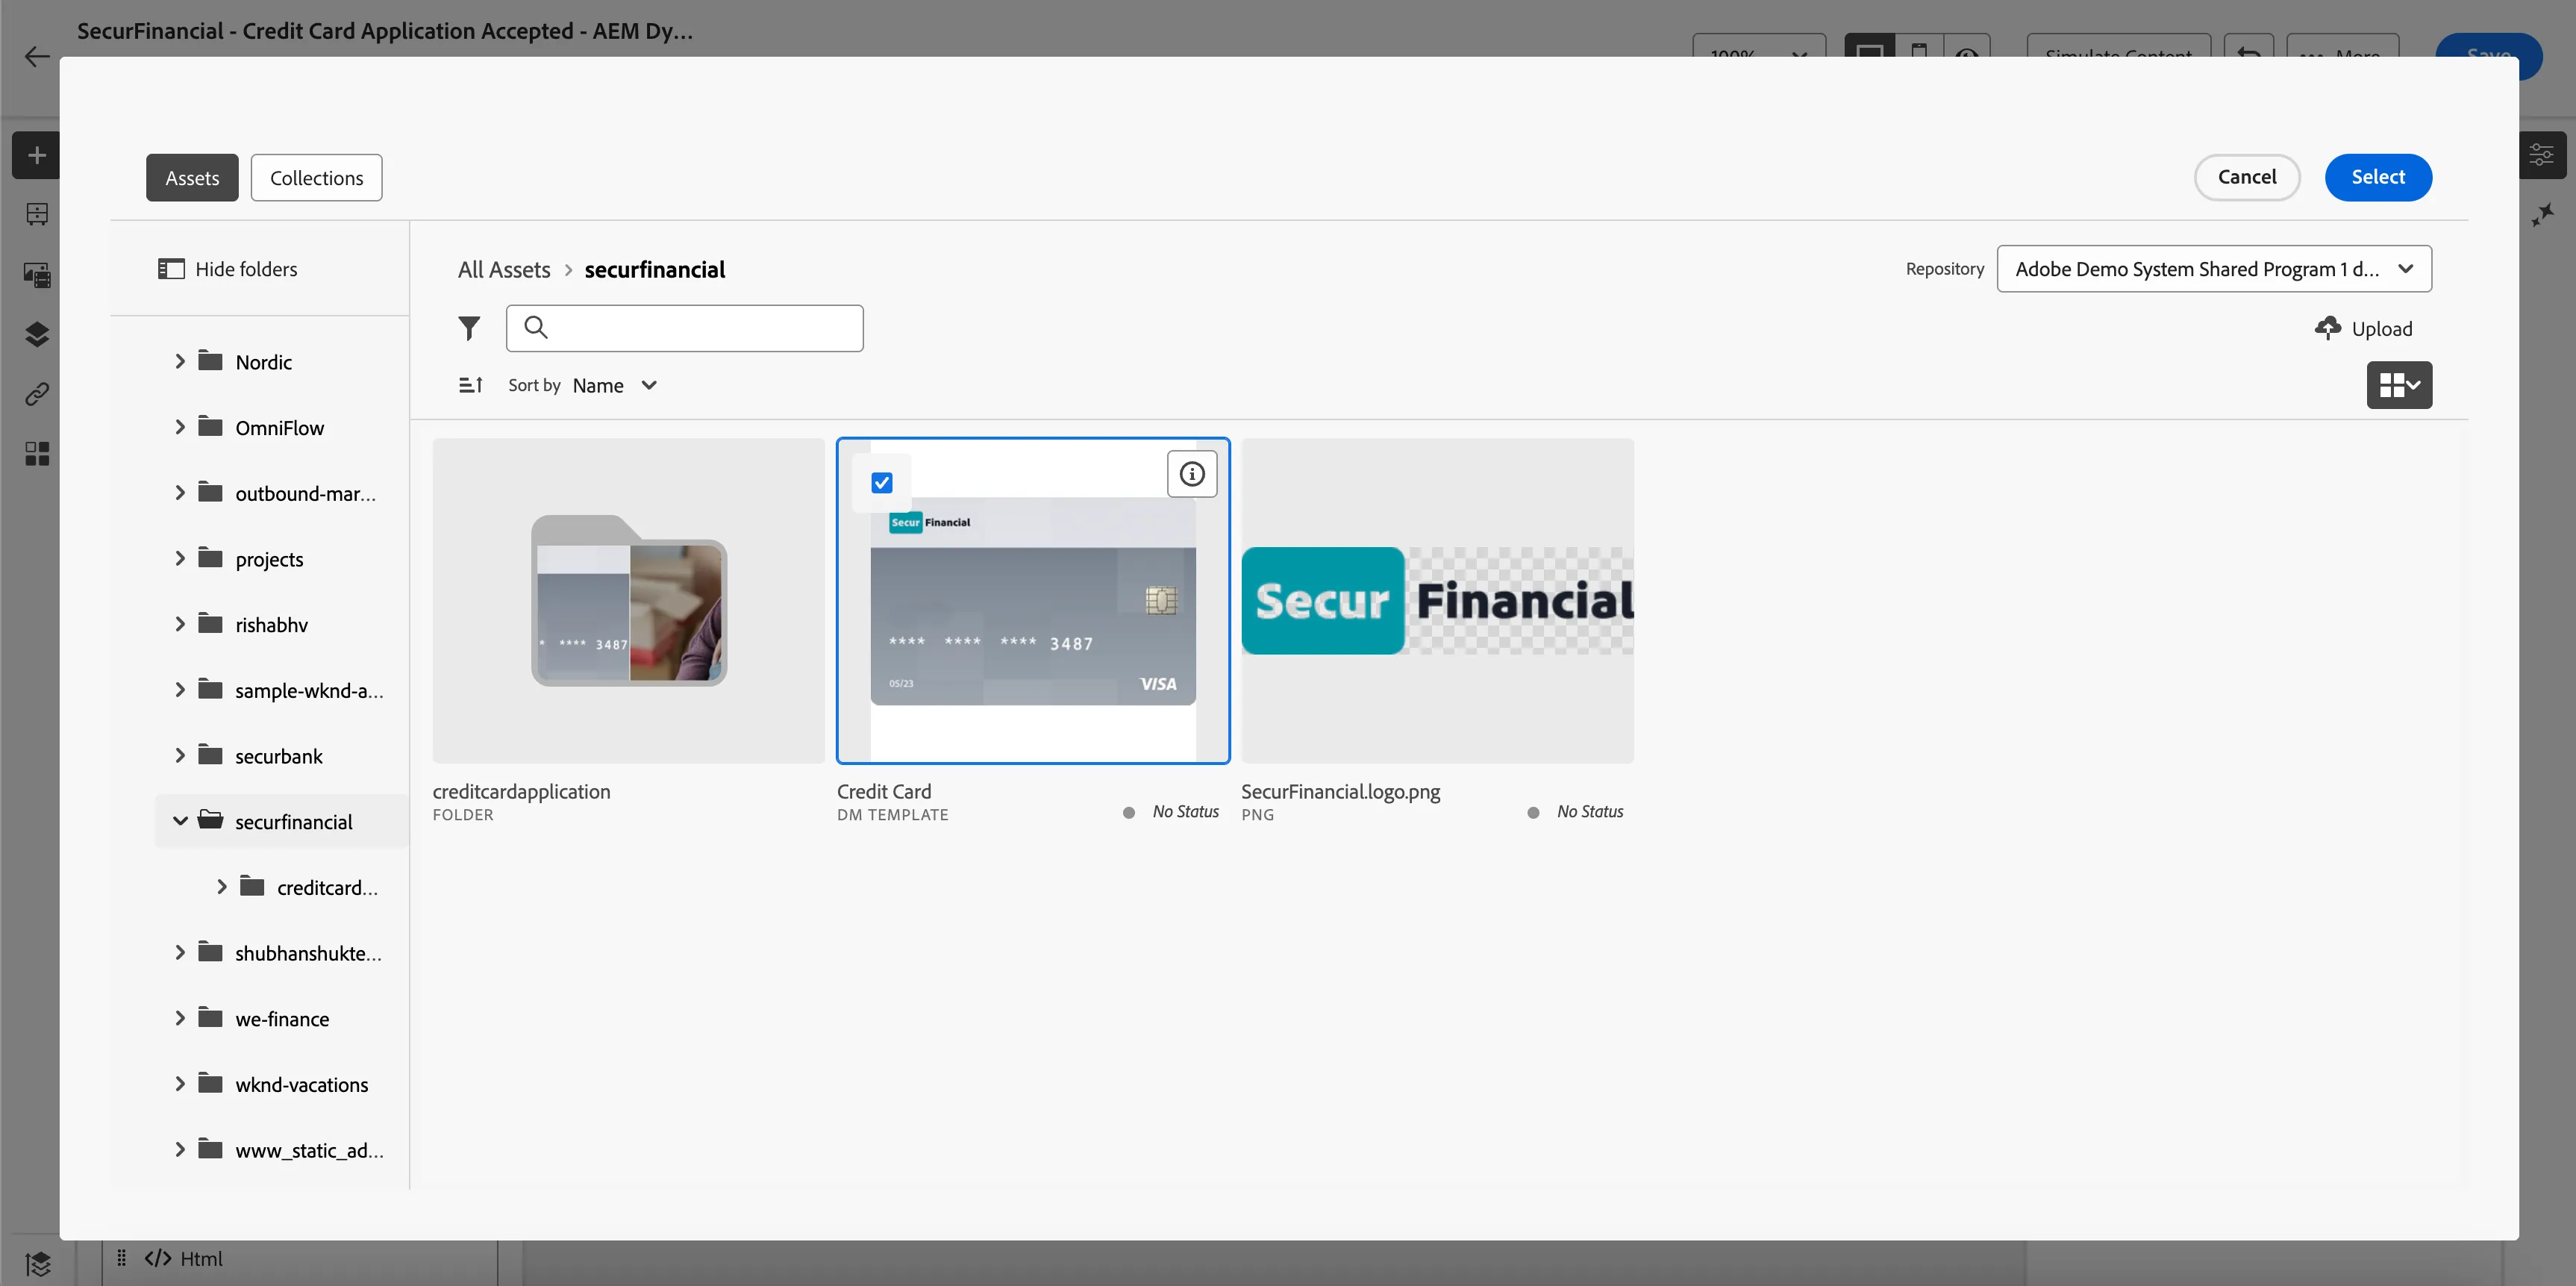Click the Html label in bottom bar
This screenshot has width=2576, height=1286.
[201, 1259]
